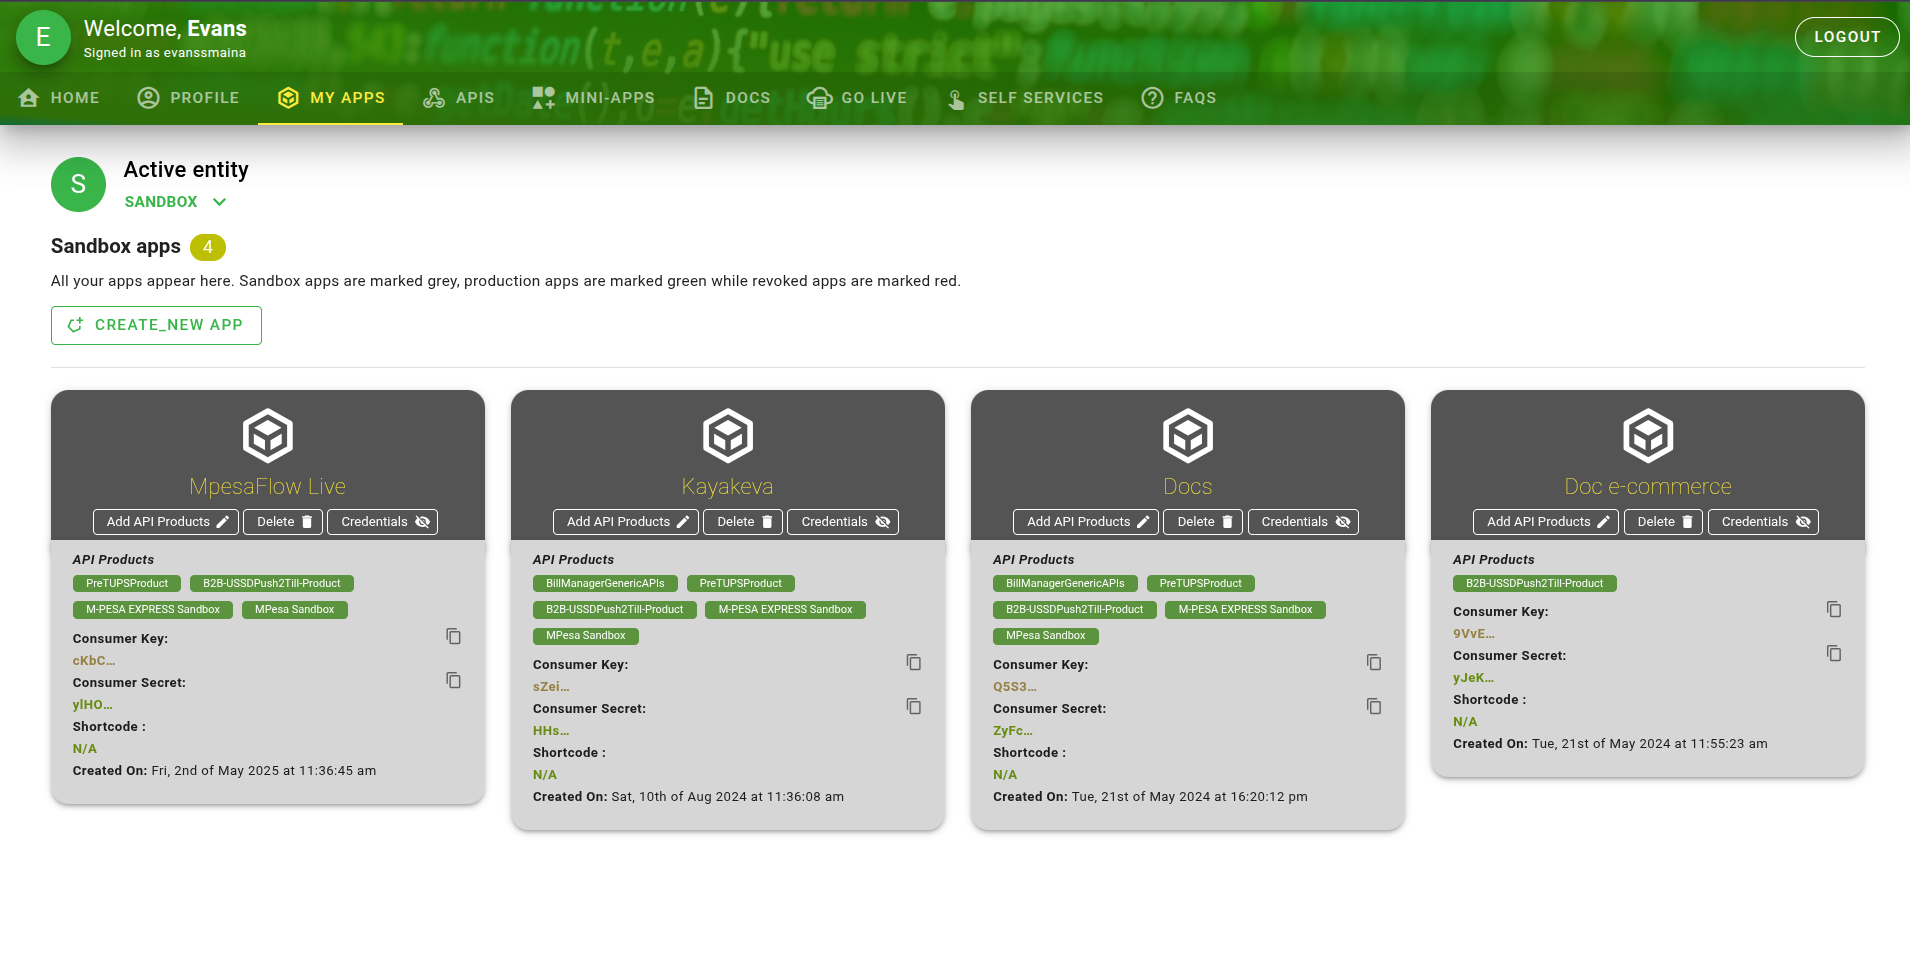The image size is (1910, 956).
Task: Click the Docs cube app icon
Action: (x=1188, y=436)
